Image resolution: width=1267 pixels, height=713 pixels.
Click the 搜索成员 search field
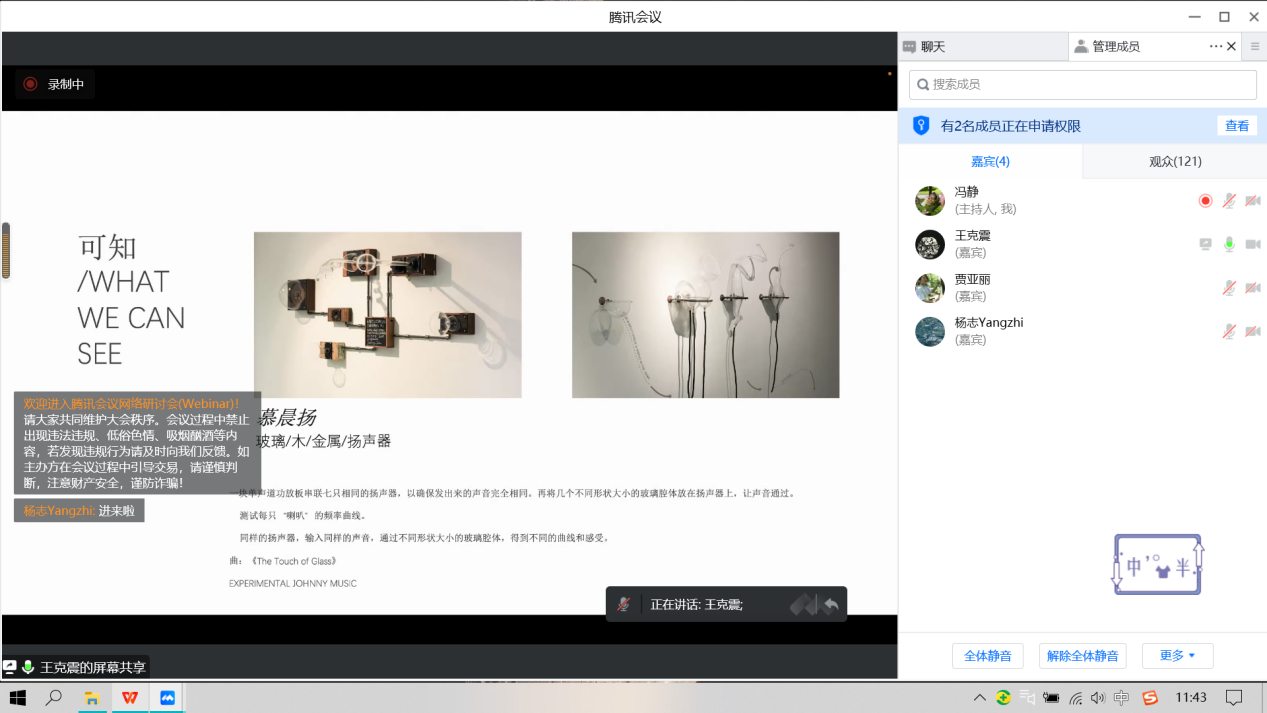[x=1082, y=84]
